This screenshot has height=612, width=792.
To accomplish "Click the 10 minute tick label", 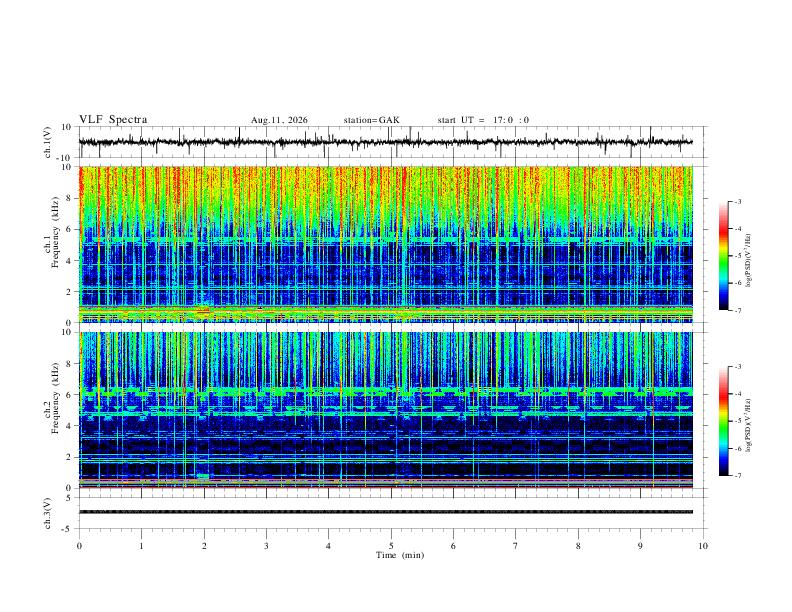I will [x=703, y=546].
